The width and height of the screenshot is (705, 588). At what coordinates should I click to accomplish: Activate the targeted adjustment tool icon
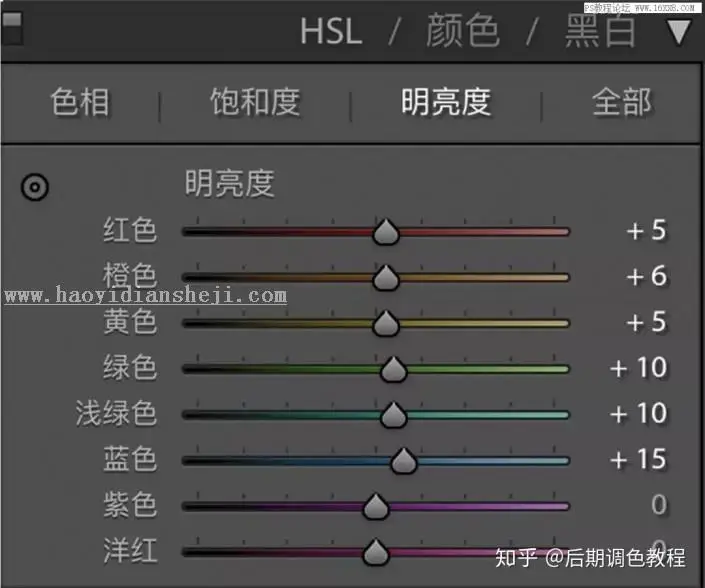(35, 187)
